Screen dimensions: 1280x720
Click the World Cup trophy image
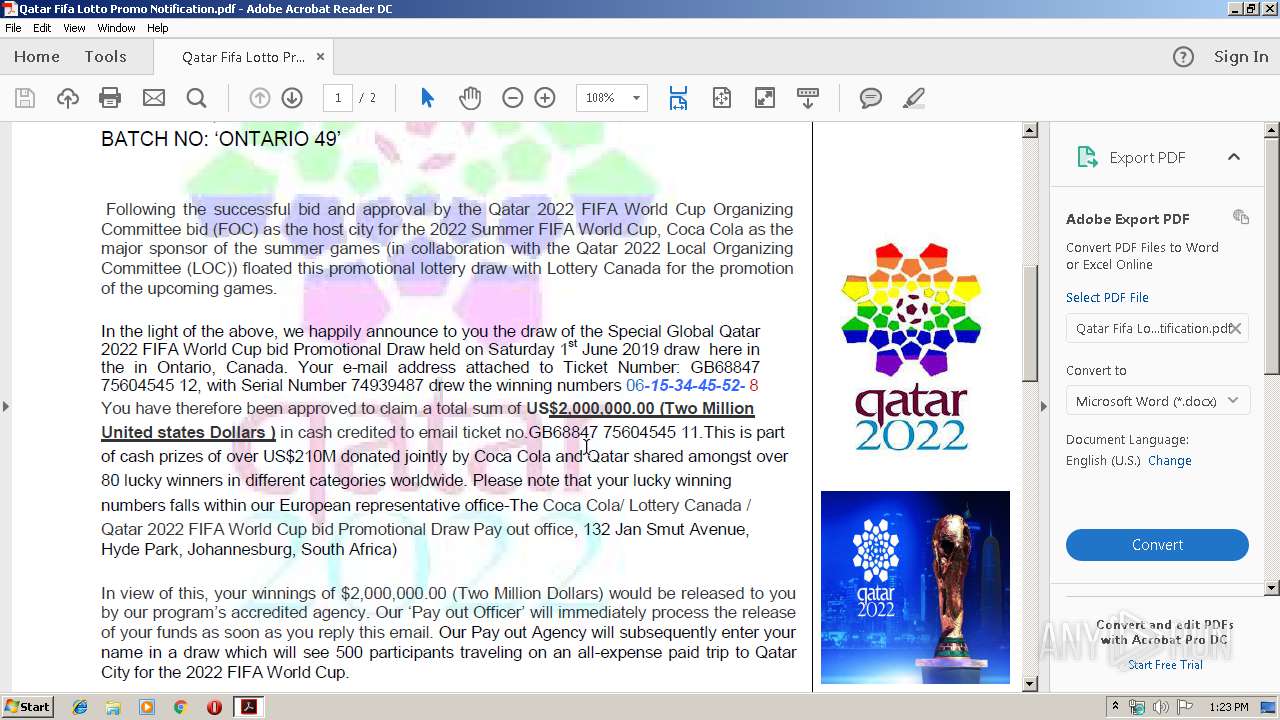[x=915, y=587]
